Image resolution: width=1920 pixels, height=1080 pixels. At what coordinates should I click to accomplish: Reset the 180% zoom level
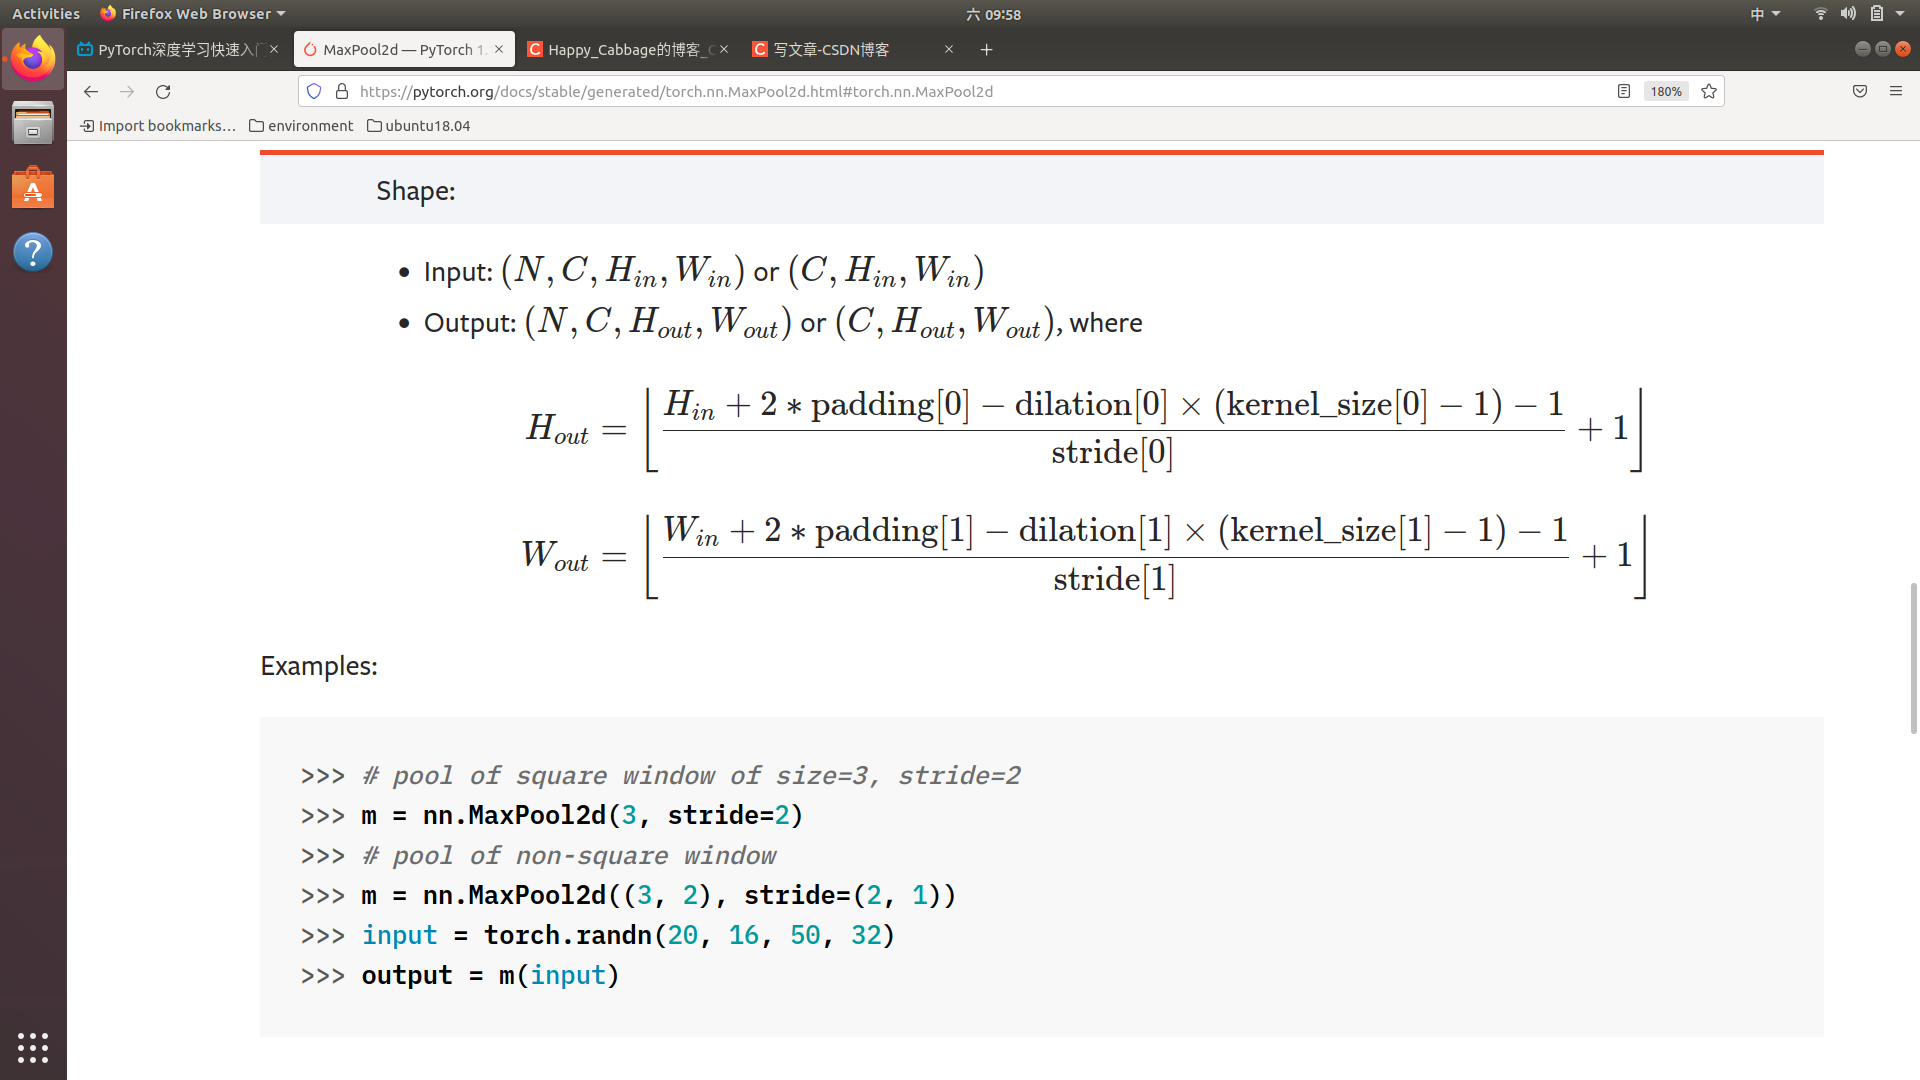tap(1666, 91)
